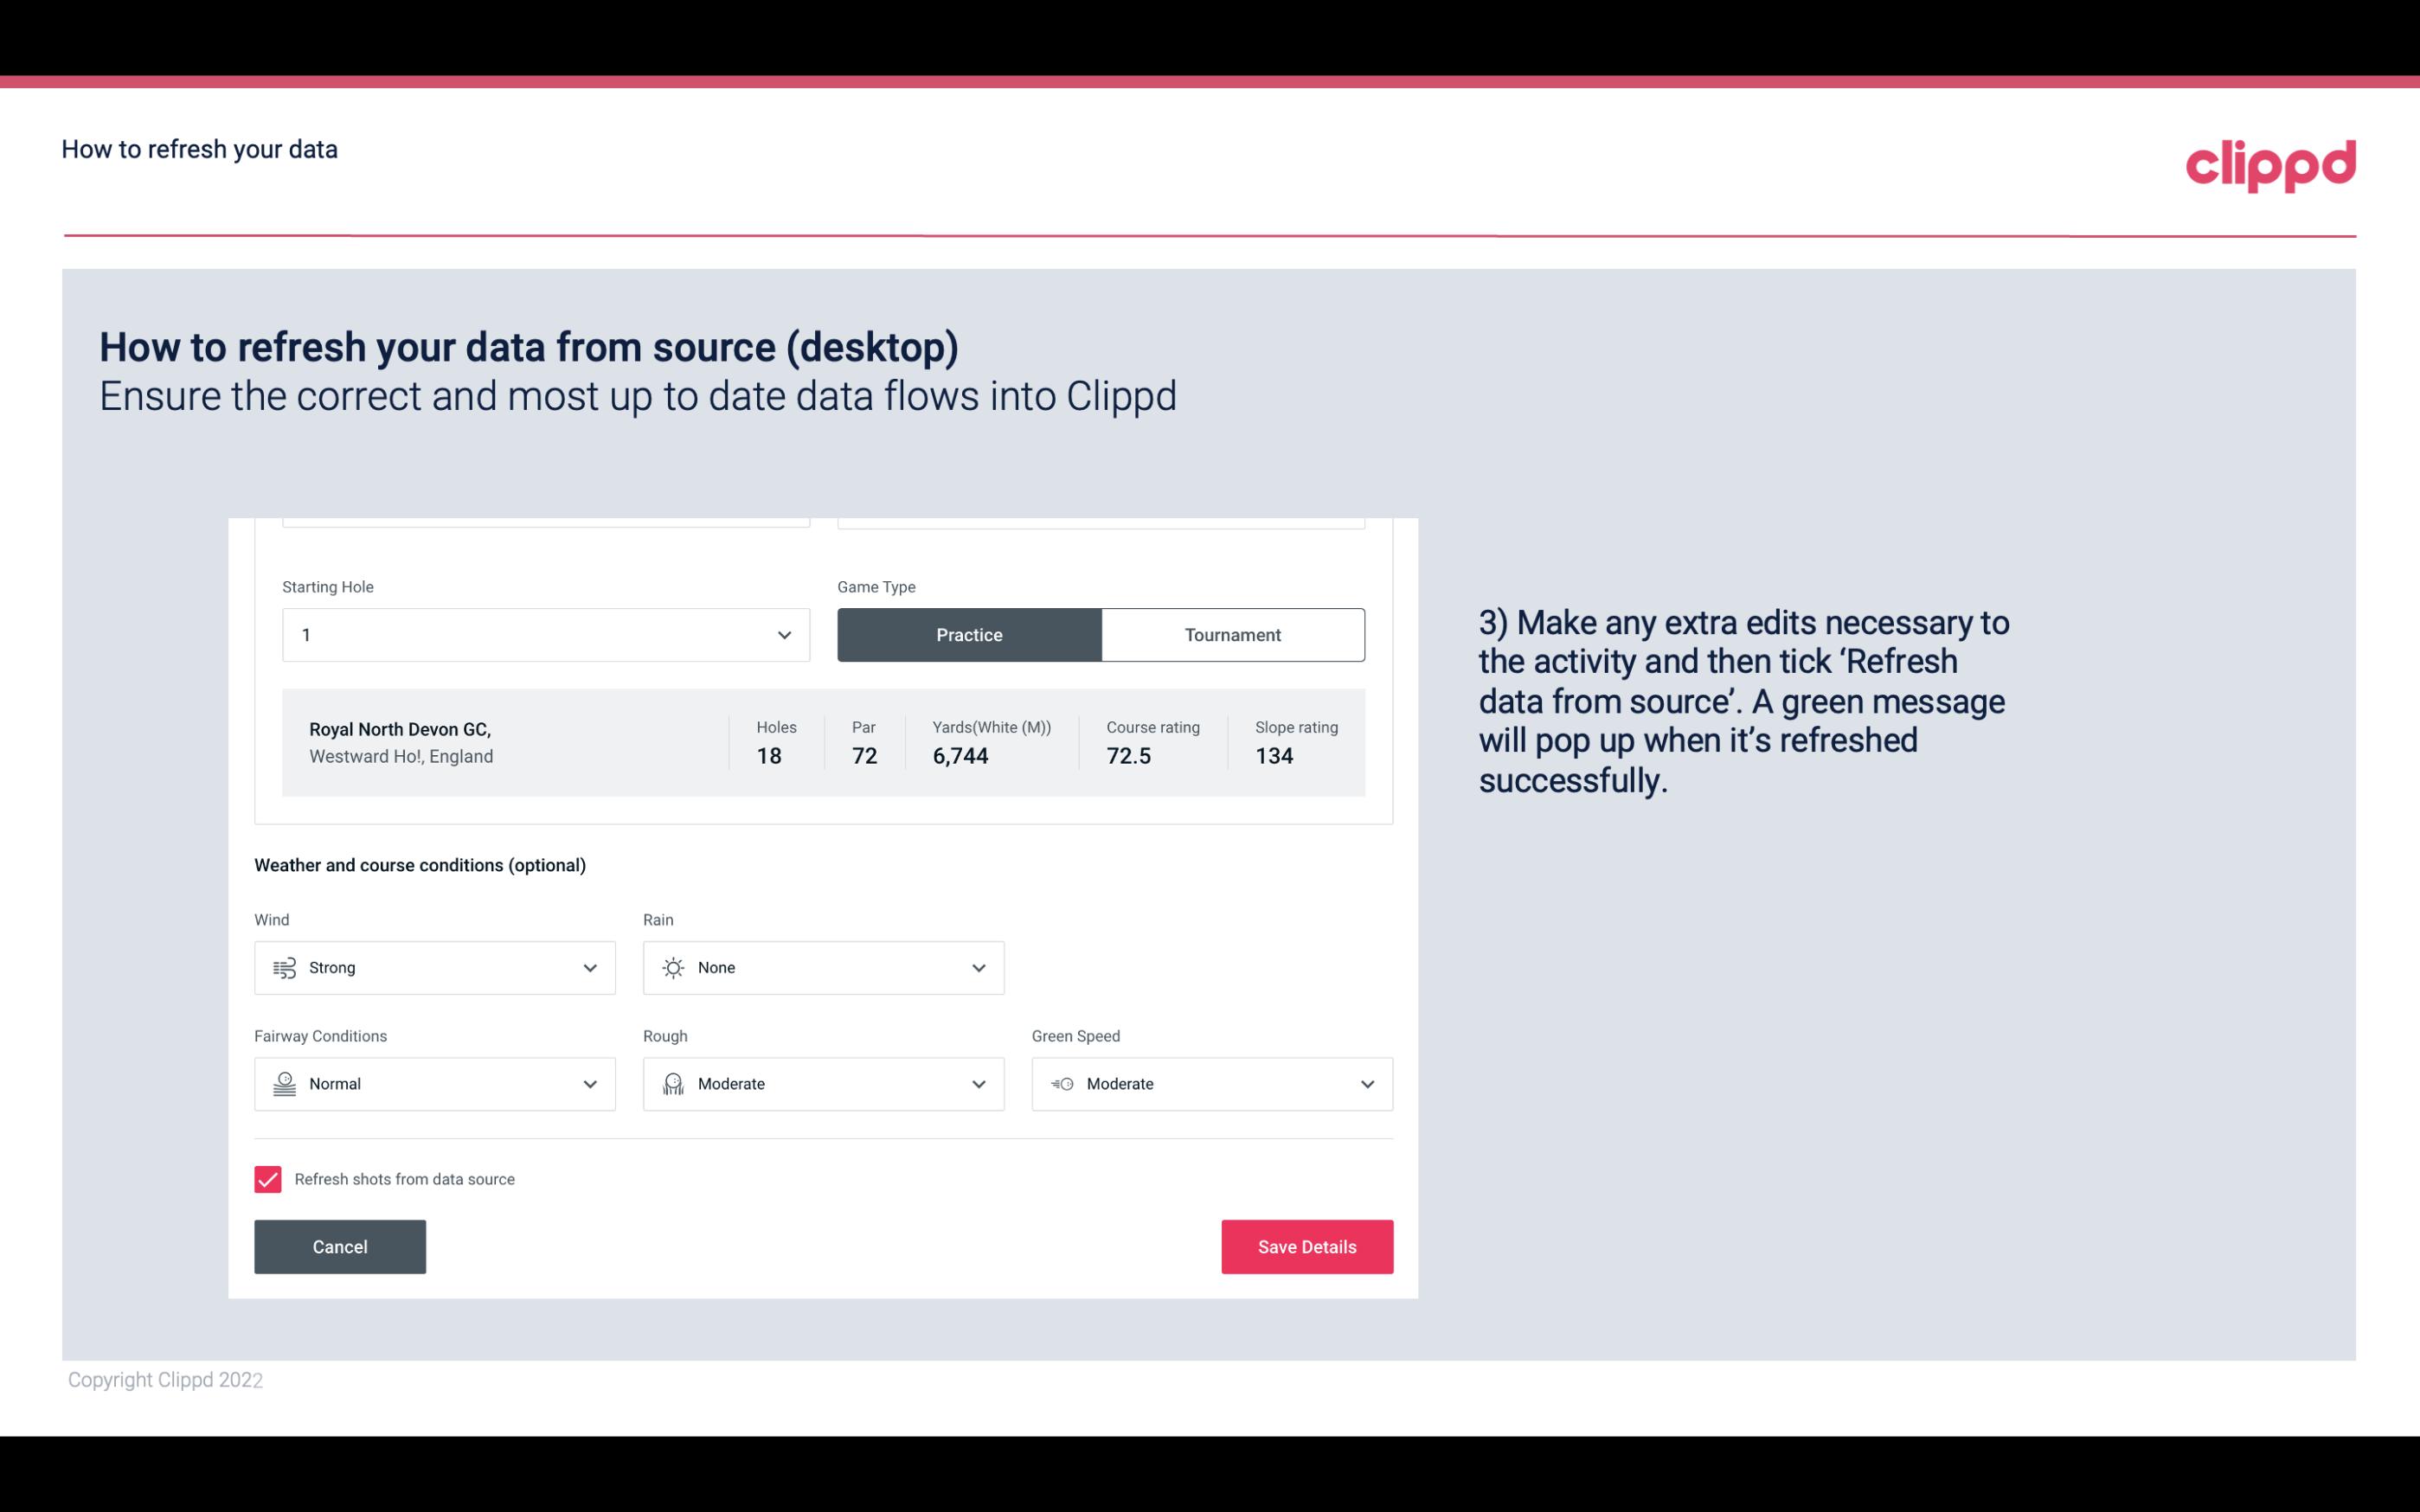Click the Cancel button
Screen dimensions: 2420x1512
point(340,1246)
